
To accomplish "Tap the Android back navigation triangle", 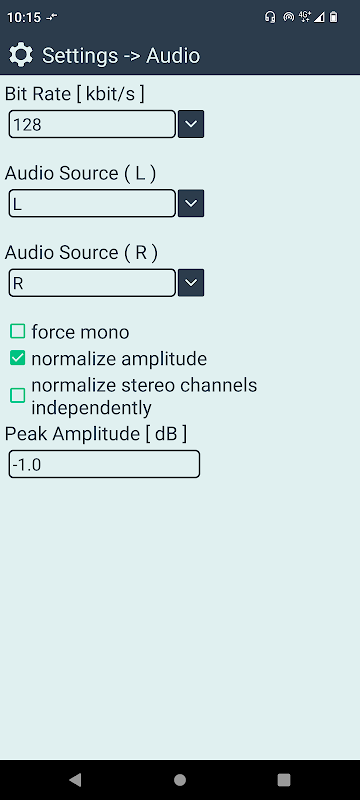I will (75, 779).
